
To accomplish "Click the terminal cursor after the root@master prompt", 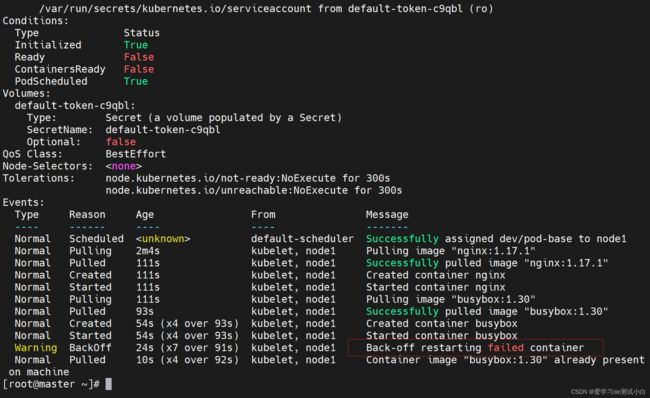I will [x=109, y=384].
